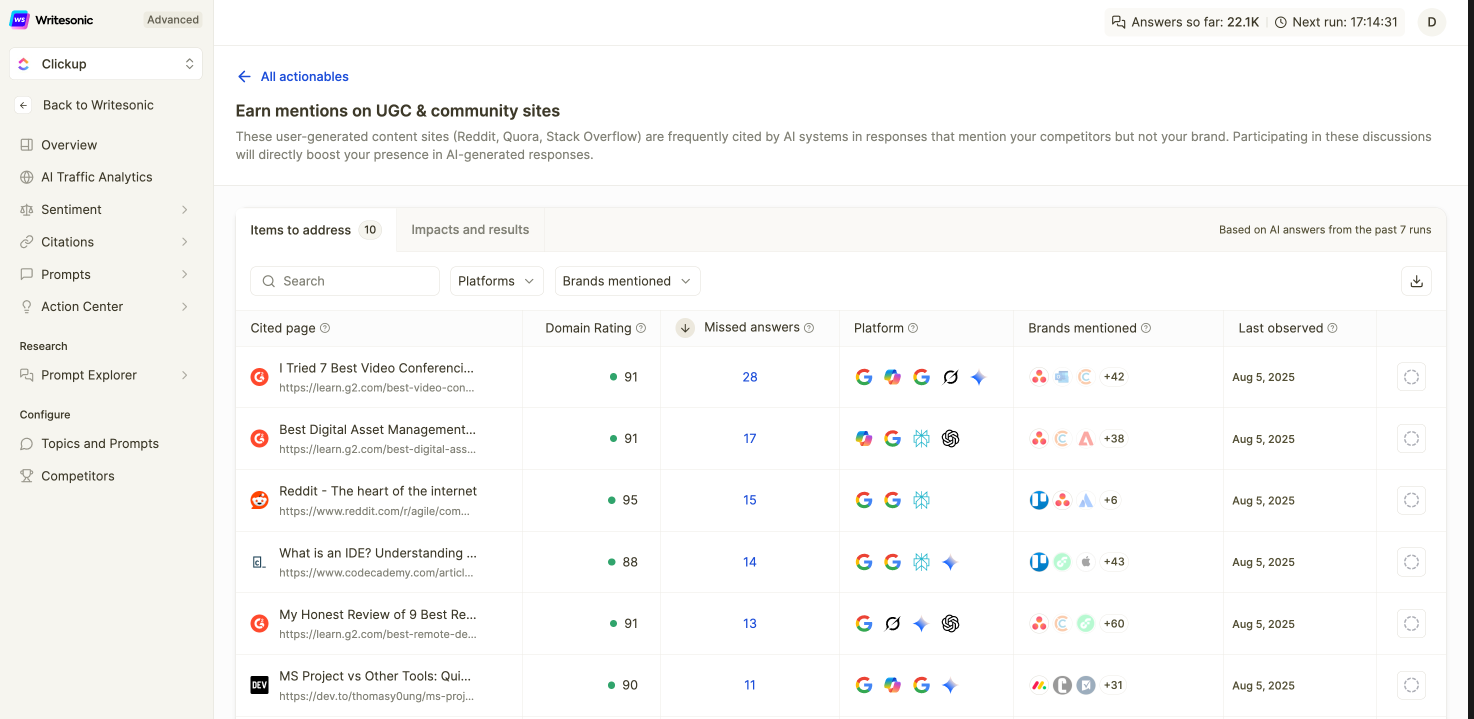
Task: Click the G2 logo on Video Conferencing row
Action: tap(260, 377)
